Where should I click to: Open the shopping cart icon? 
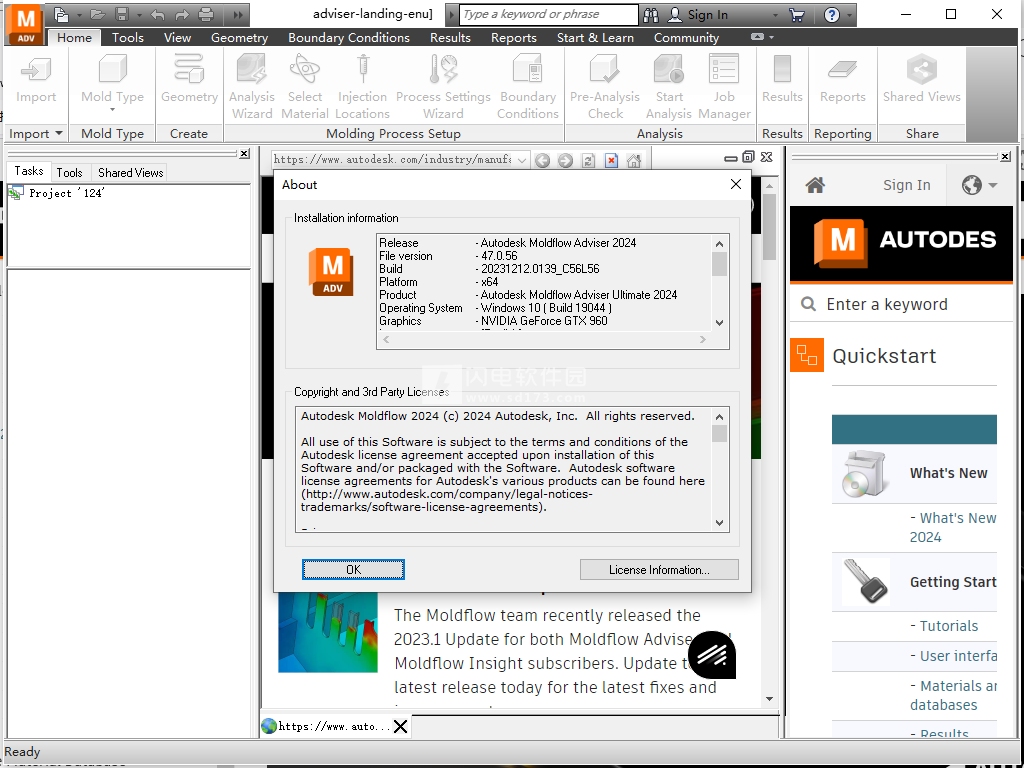[x=797, y=15]
